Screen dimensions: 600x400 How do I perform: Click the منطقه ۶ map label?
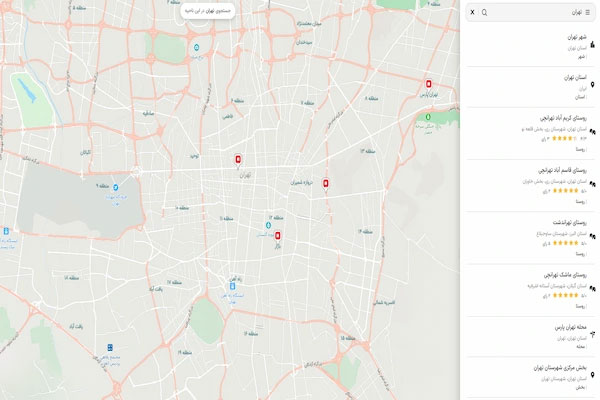pyautogui.click(x=237, y=101)
